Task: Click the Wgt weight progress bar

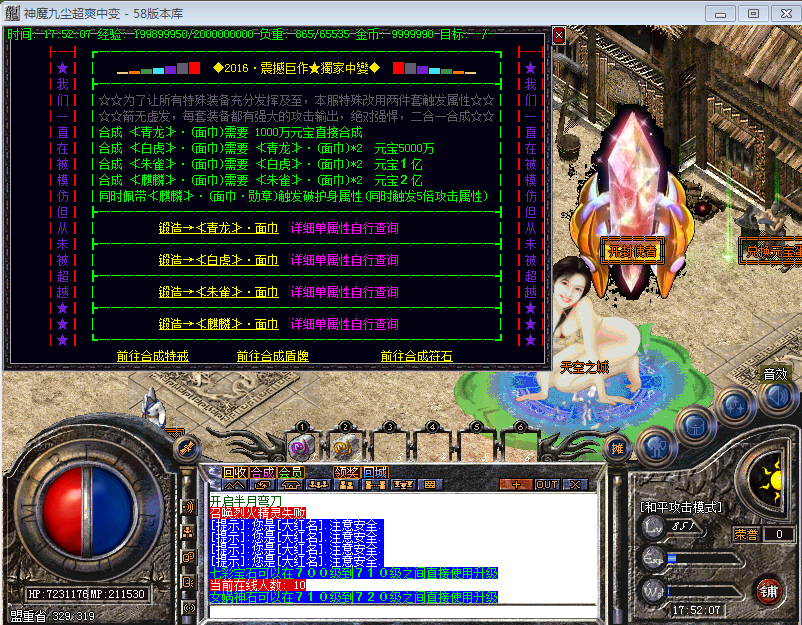Action: [703, 592]
